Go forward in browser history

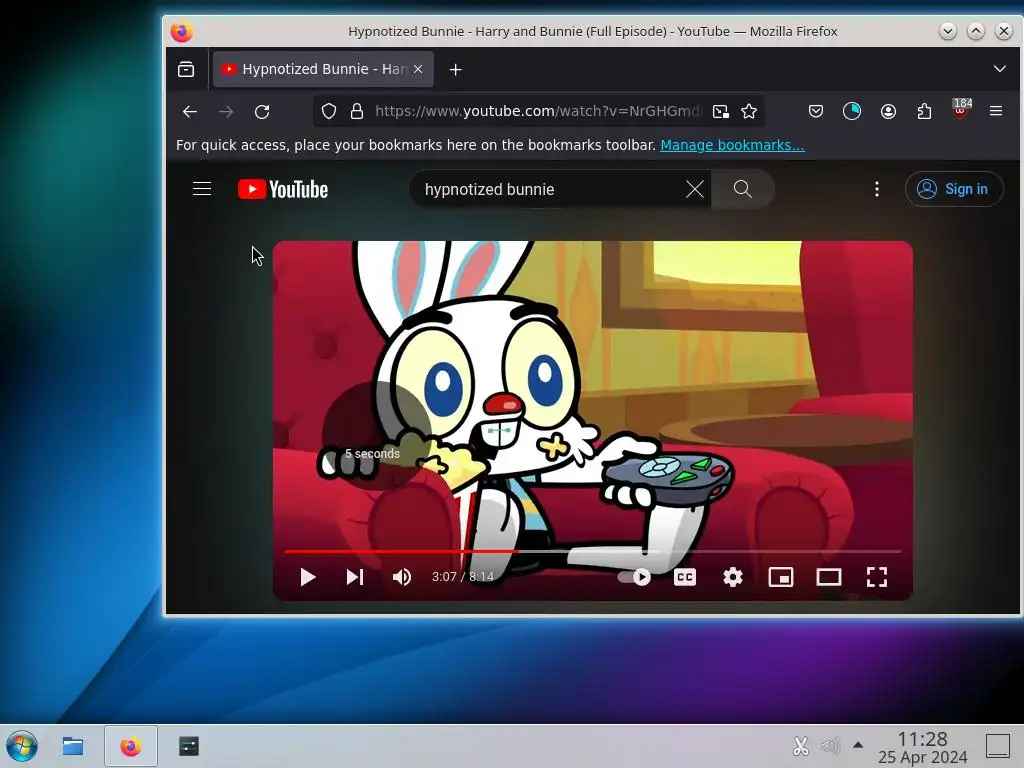point(226,112)
